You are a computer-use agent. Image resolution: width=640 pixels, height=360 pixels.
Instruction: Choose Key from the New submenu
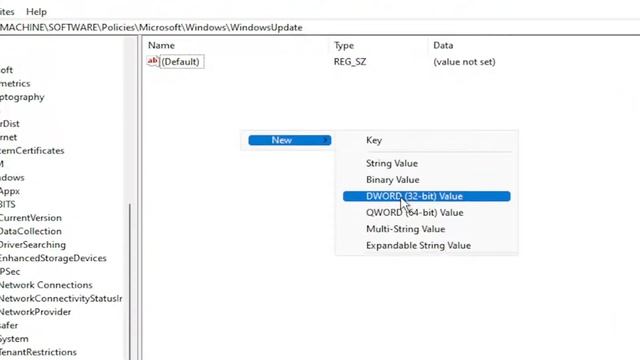click(x=427, y=140)
